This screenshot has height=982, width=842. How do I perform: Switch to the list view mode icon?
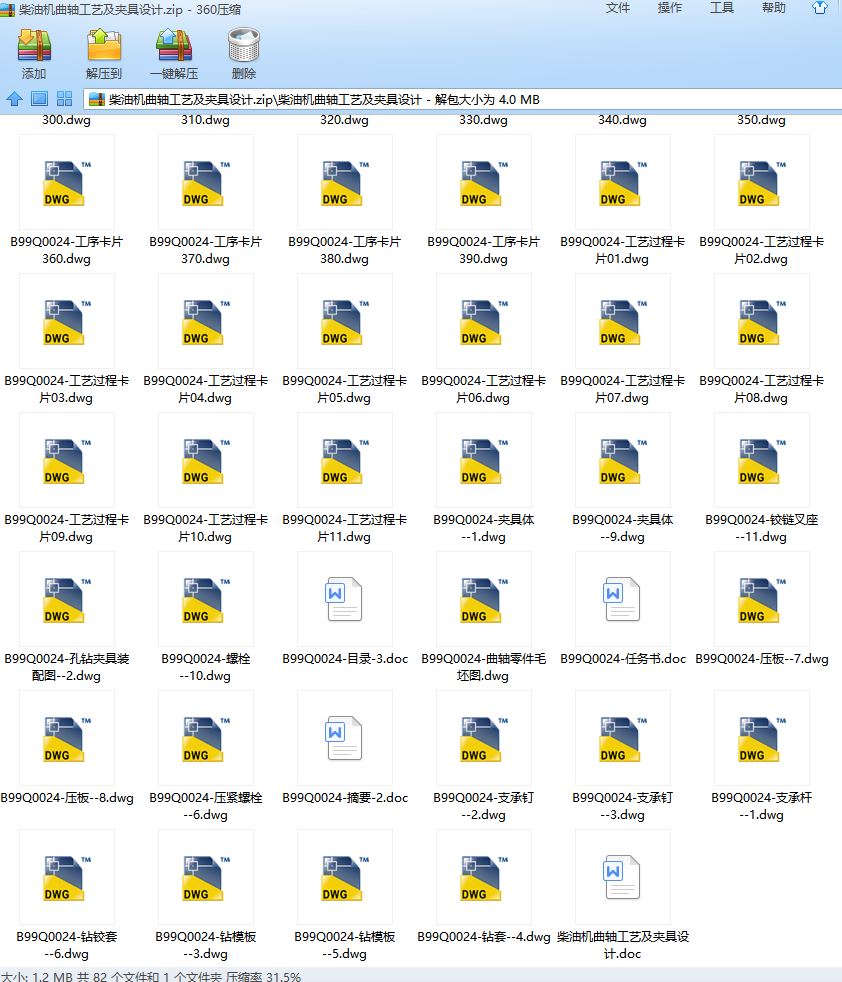click(x=39, y=99)
